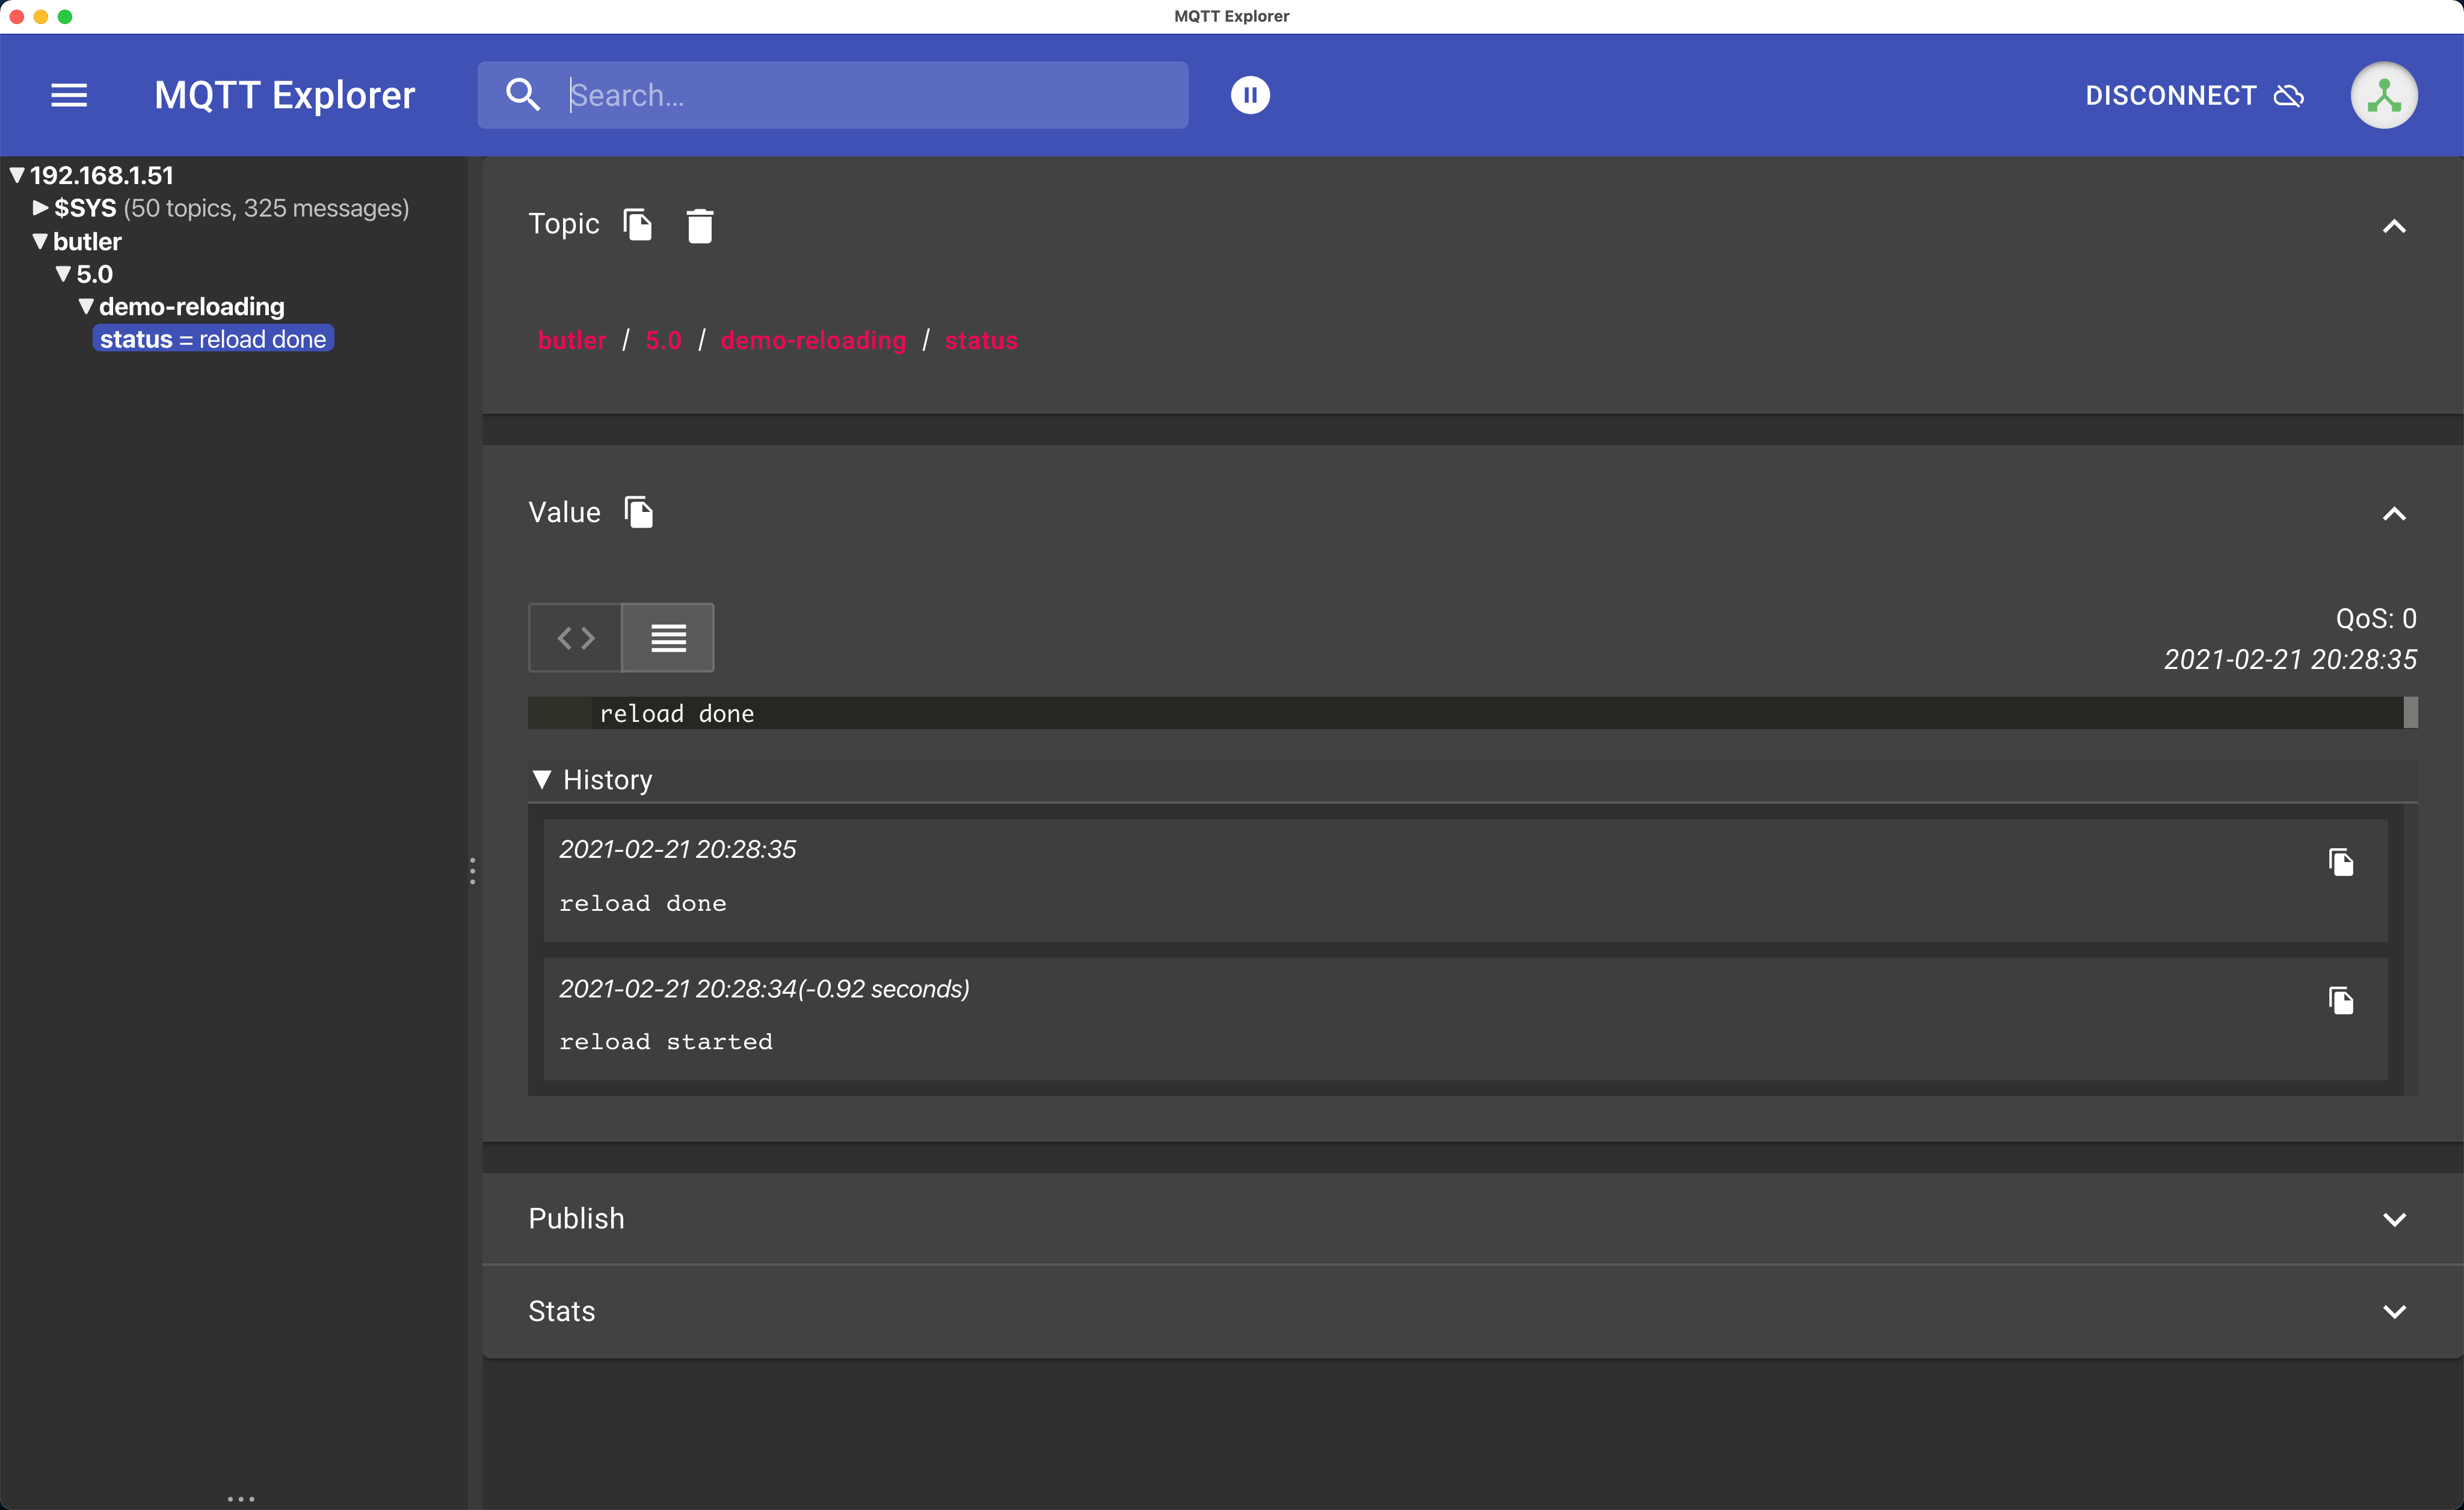Switch to the raw text view

pyautogui.click(x=668, y=637)
